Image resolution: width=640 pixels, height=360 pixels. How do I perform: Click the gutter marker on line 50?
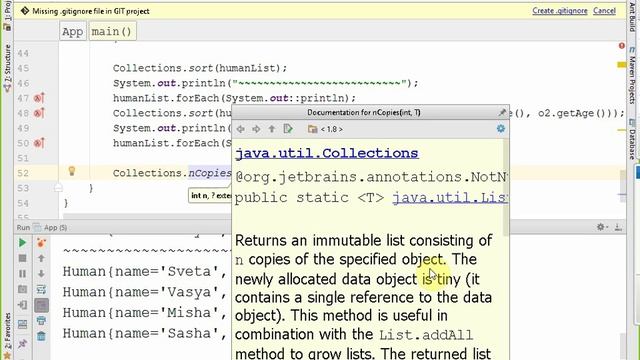point(39,143)
